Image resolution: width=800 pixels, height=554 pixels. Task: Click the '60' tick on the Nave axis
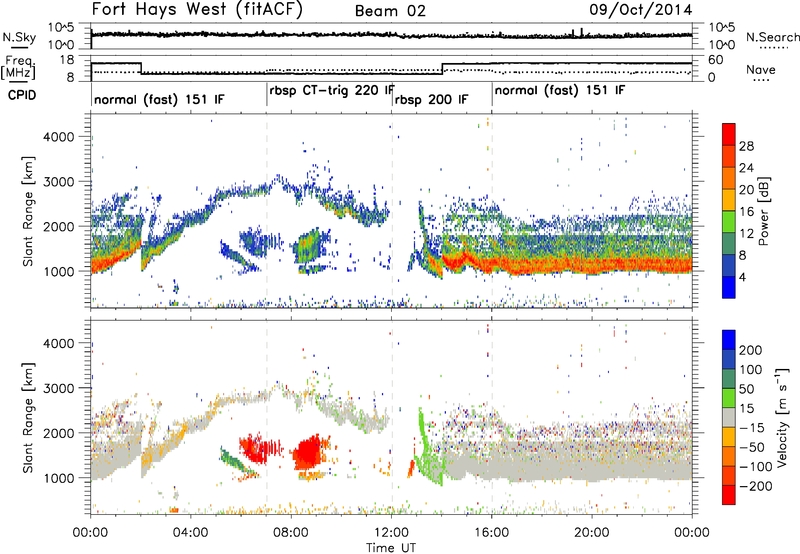(716, 60)
